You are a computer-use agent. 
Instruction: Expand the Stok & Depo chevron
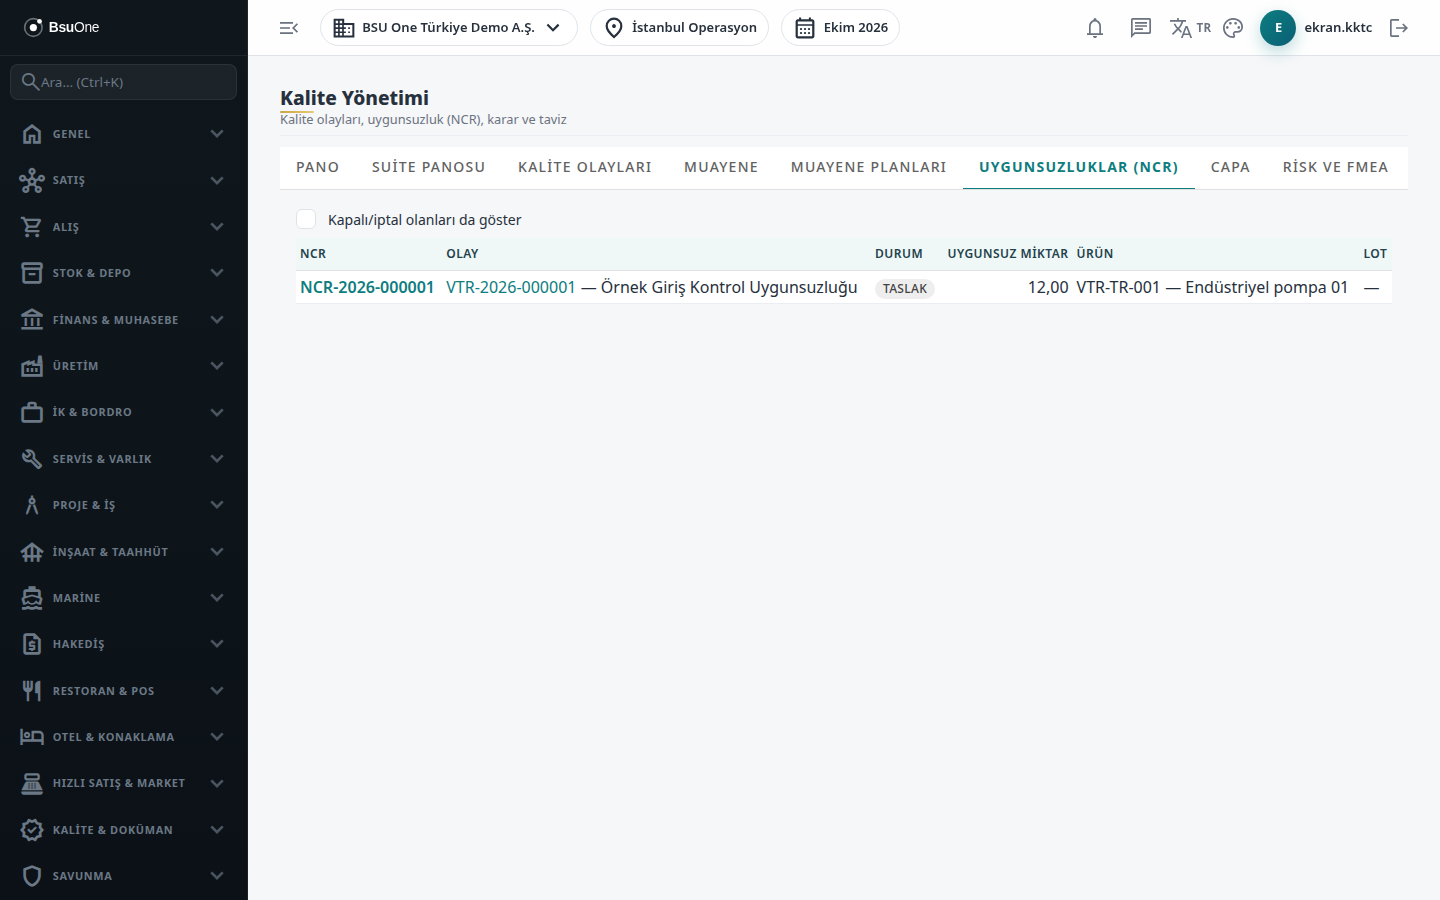click(x=217, y=273)
